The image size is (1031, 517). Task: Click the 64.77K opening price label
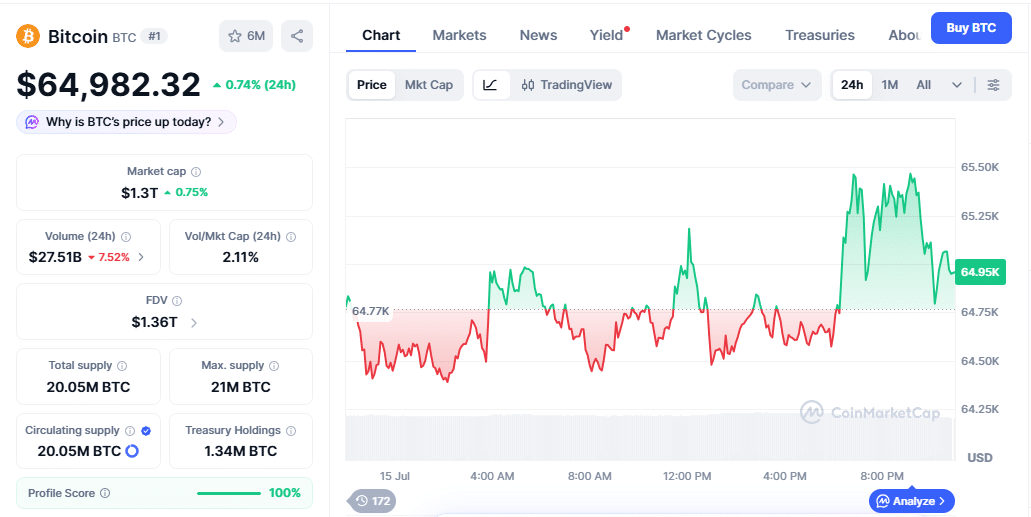[371, 311]
